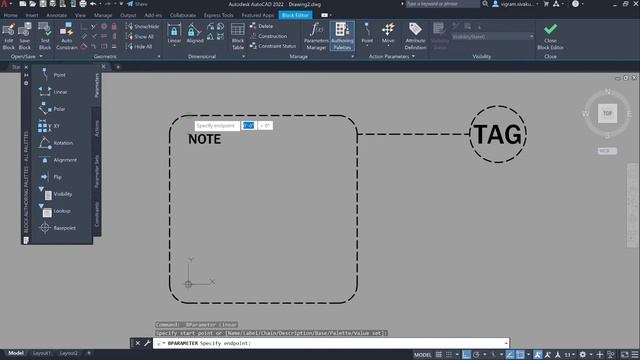This screenshot has width=640, height=360.
Task: Toggle drawing grid display in status bar
Action: tap(439, 355)
